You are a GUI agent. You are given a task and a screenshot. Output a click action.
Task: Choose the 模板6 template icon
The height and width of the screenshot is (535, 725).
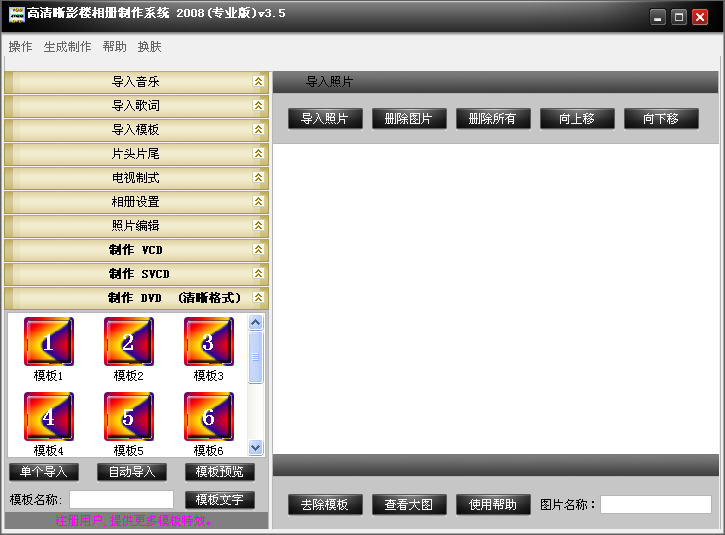pos(208,417)
